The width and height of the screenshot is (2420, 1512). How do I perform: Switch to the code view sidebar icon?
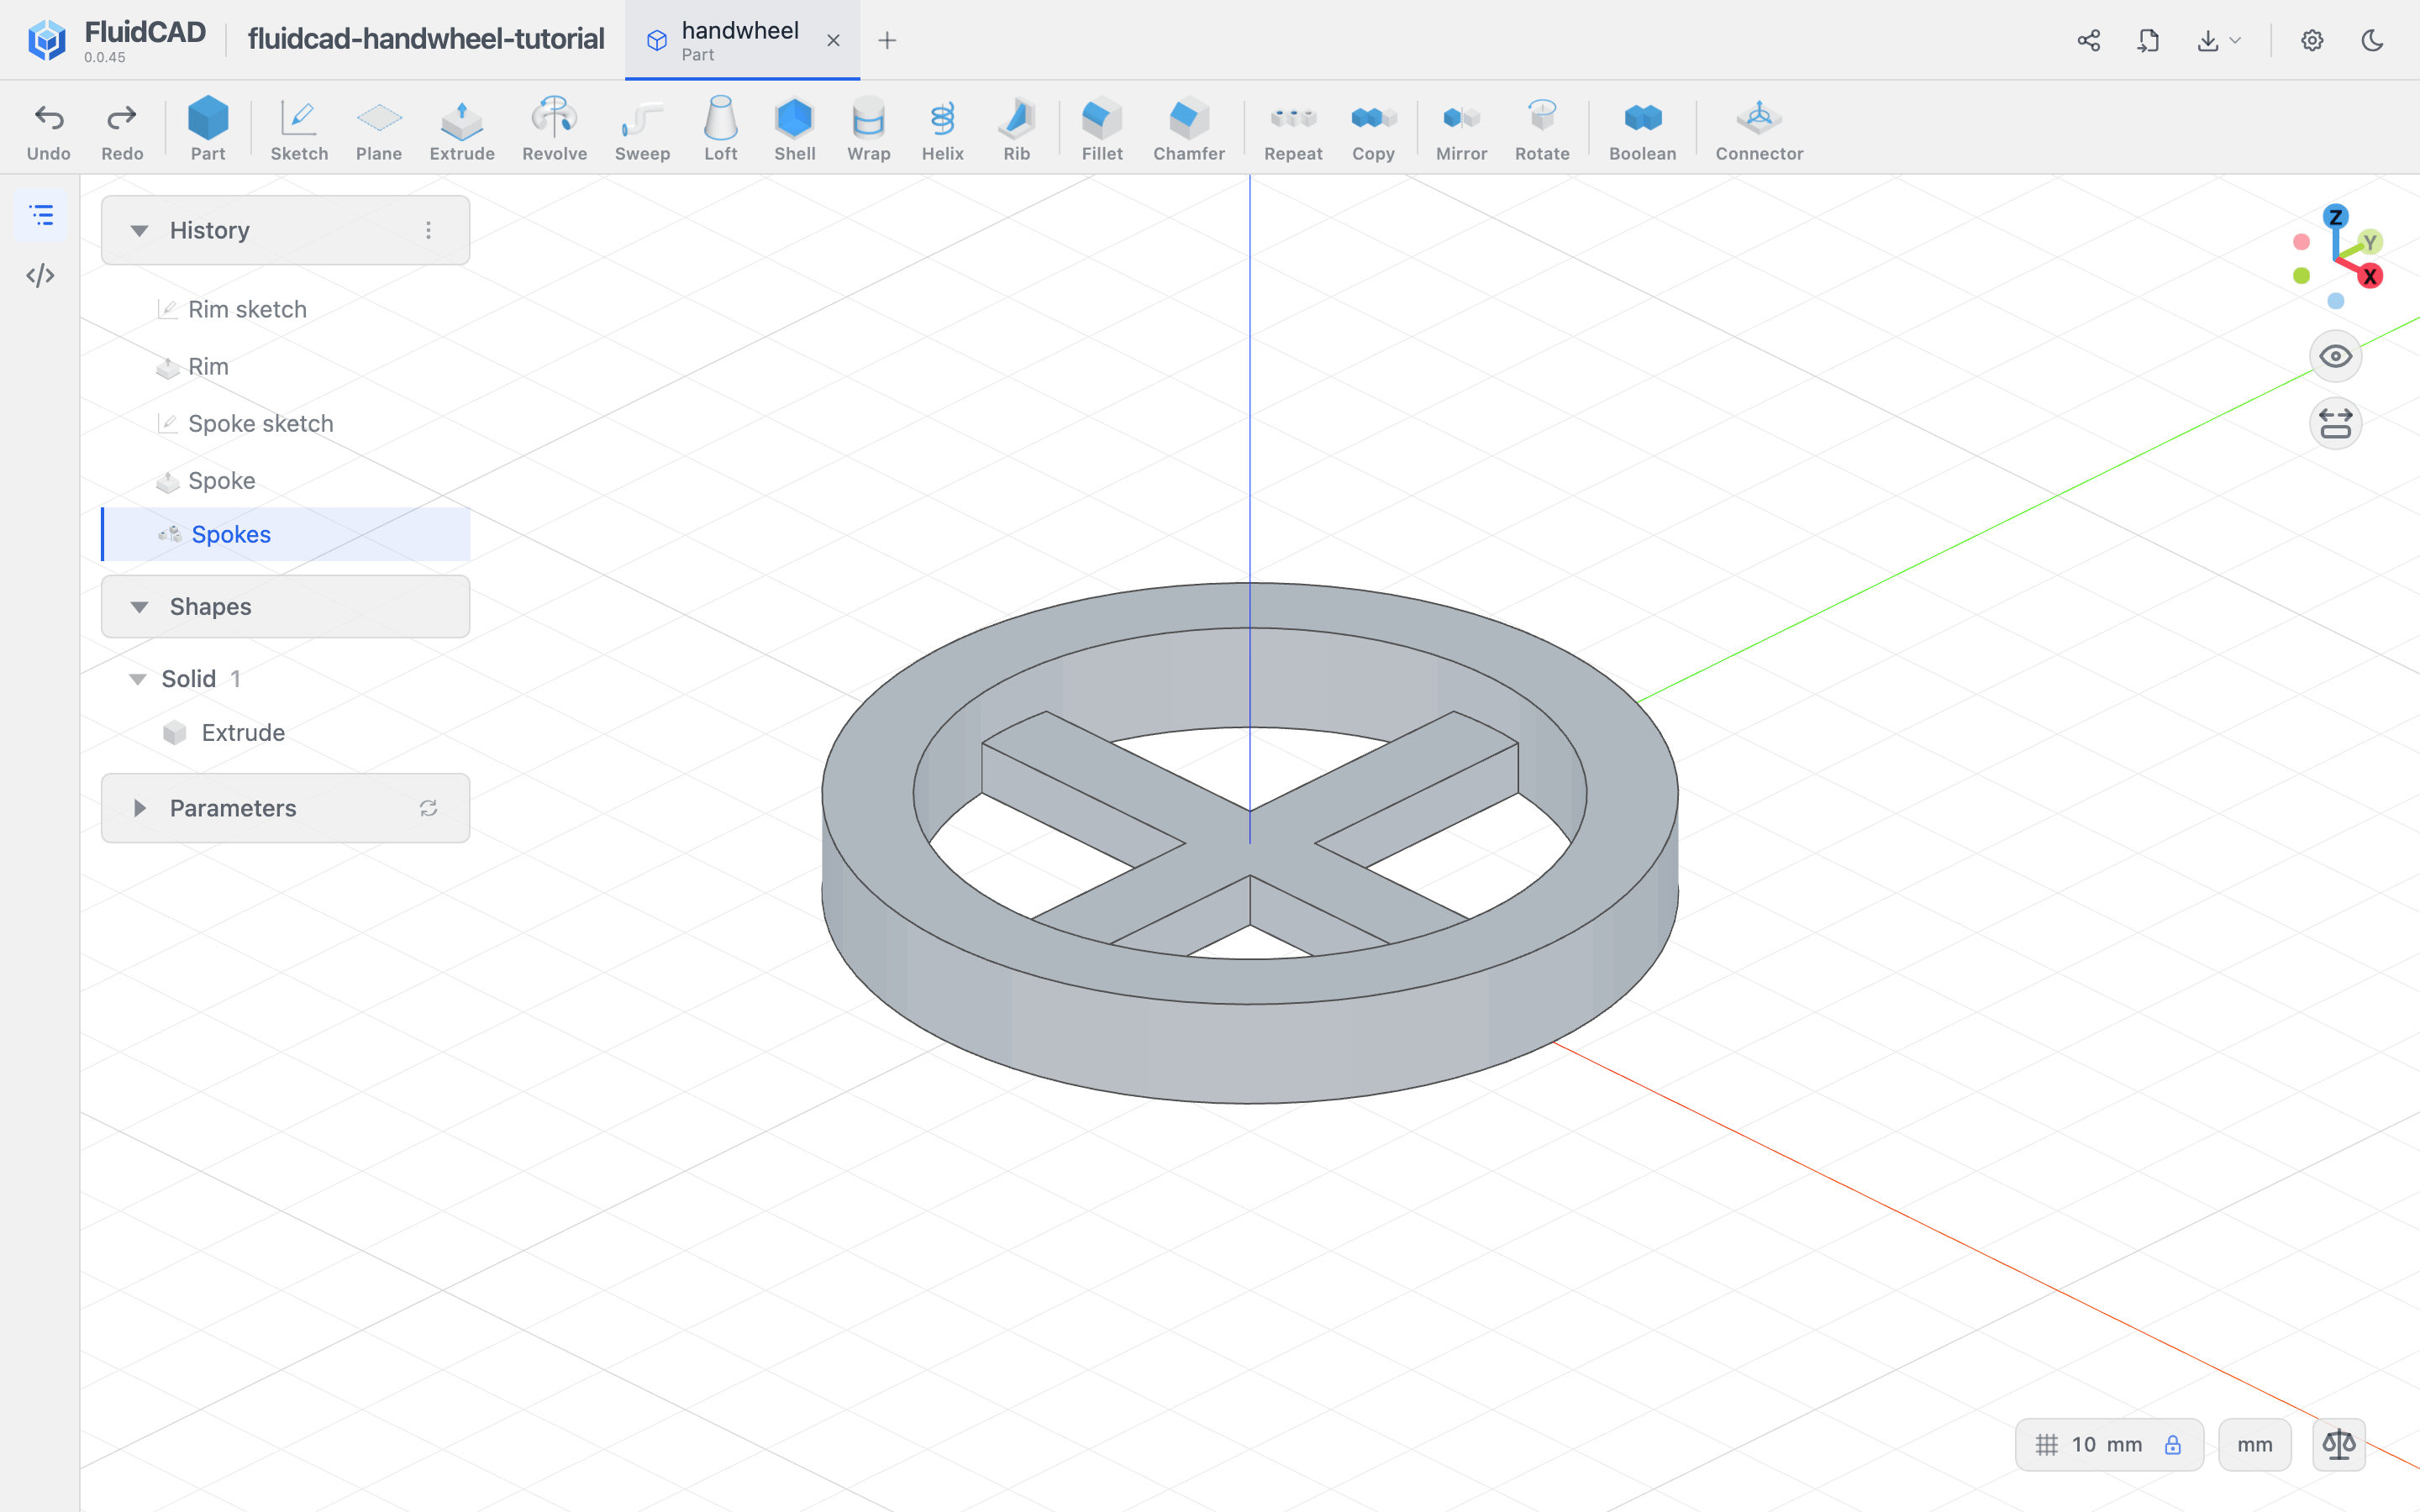[x=40, y=275]
